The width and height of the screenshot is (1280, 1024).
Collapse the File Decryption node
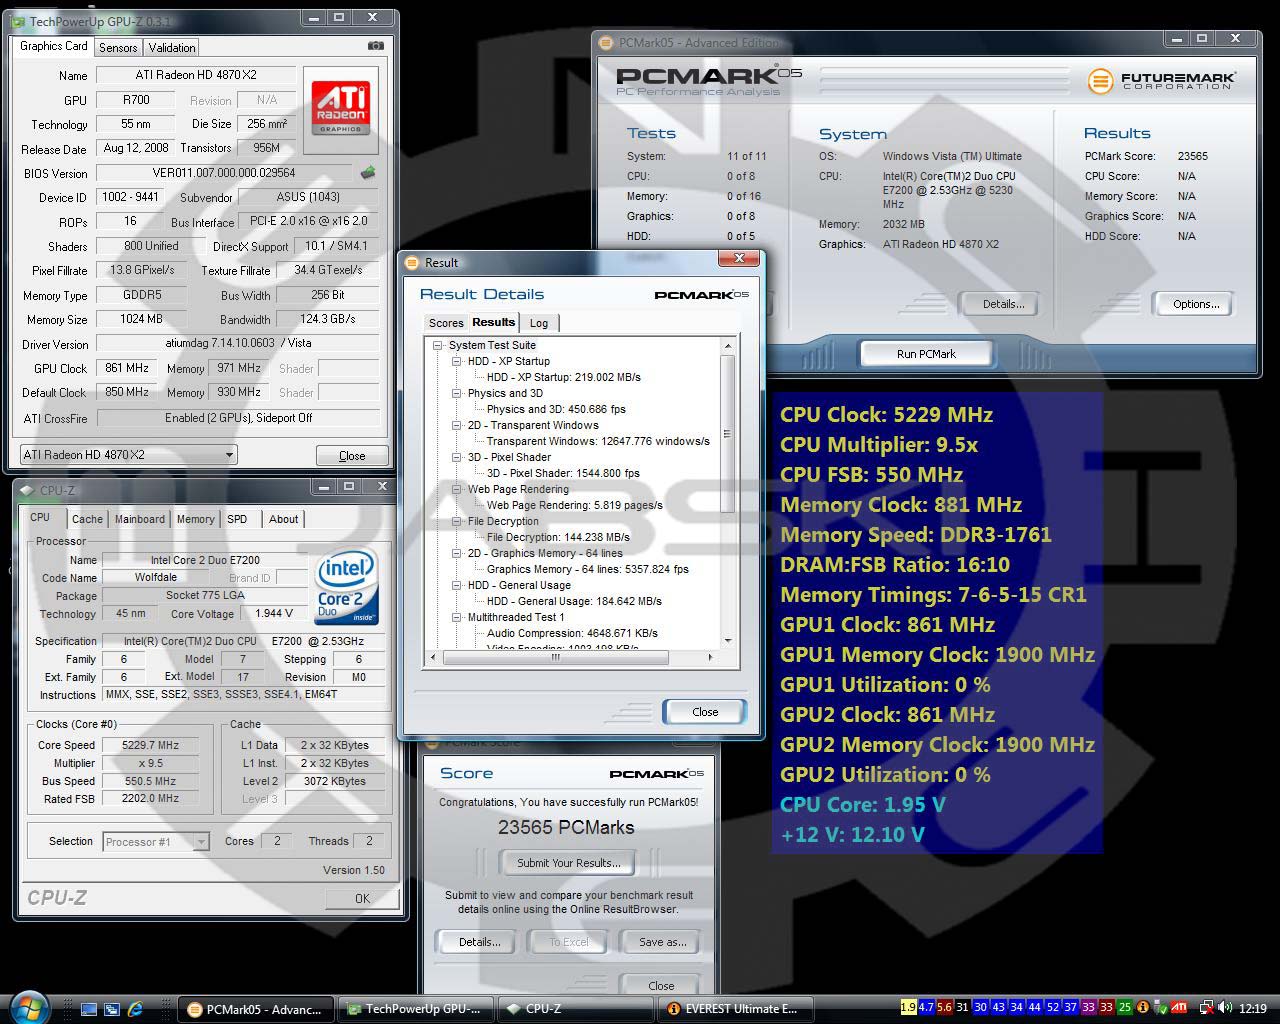(x=457, y=521)
